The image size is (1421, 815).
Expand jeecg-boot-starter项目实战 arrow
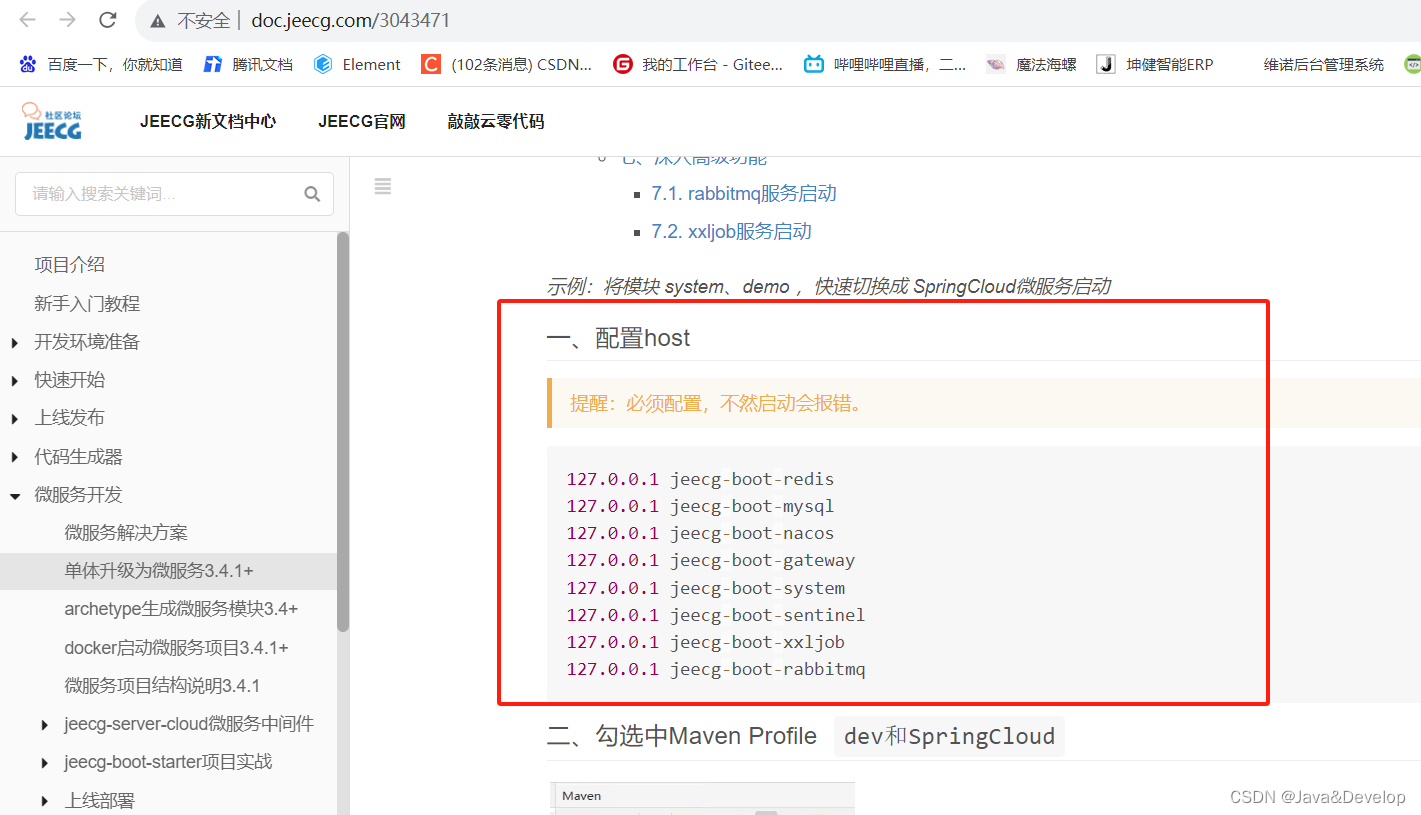45,763
